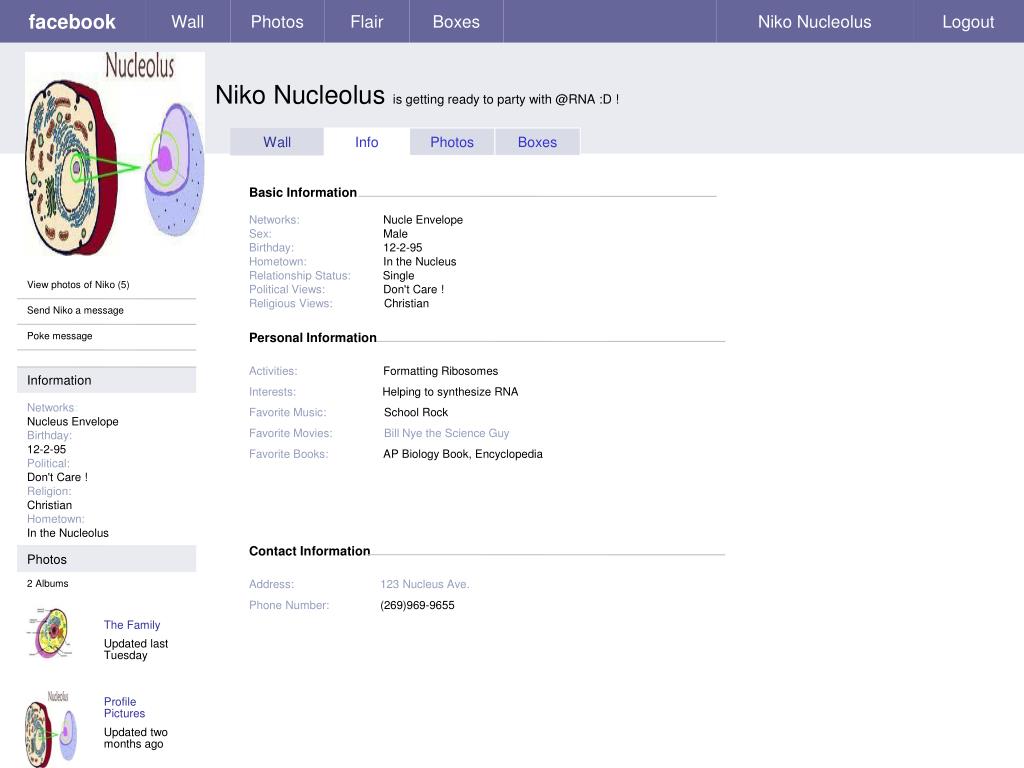1024x768 pixels.
Task: Switch to the Photos profile tab
Action: click(x=452, y=142)
